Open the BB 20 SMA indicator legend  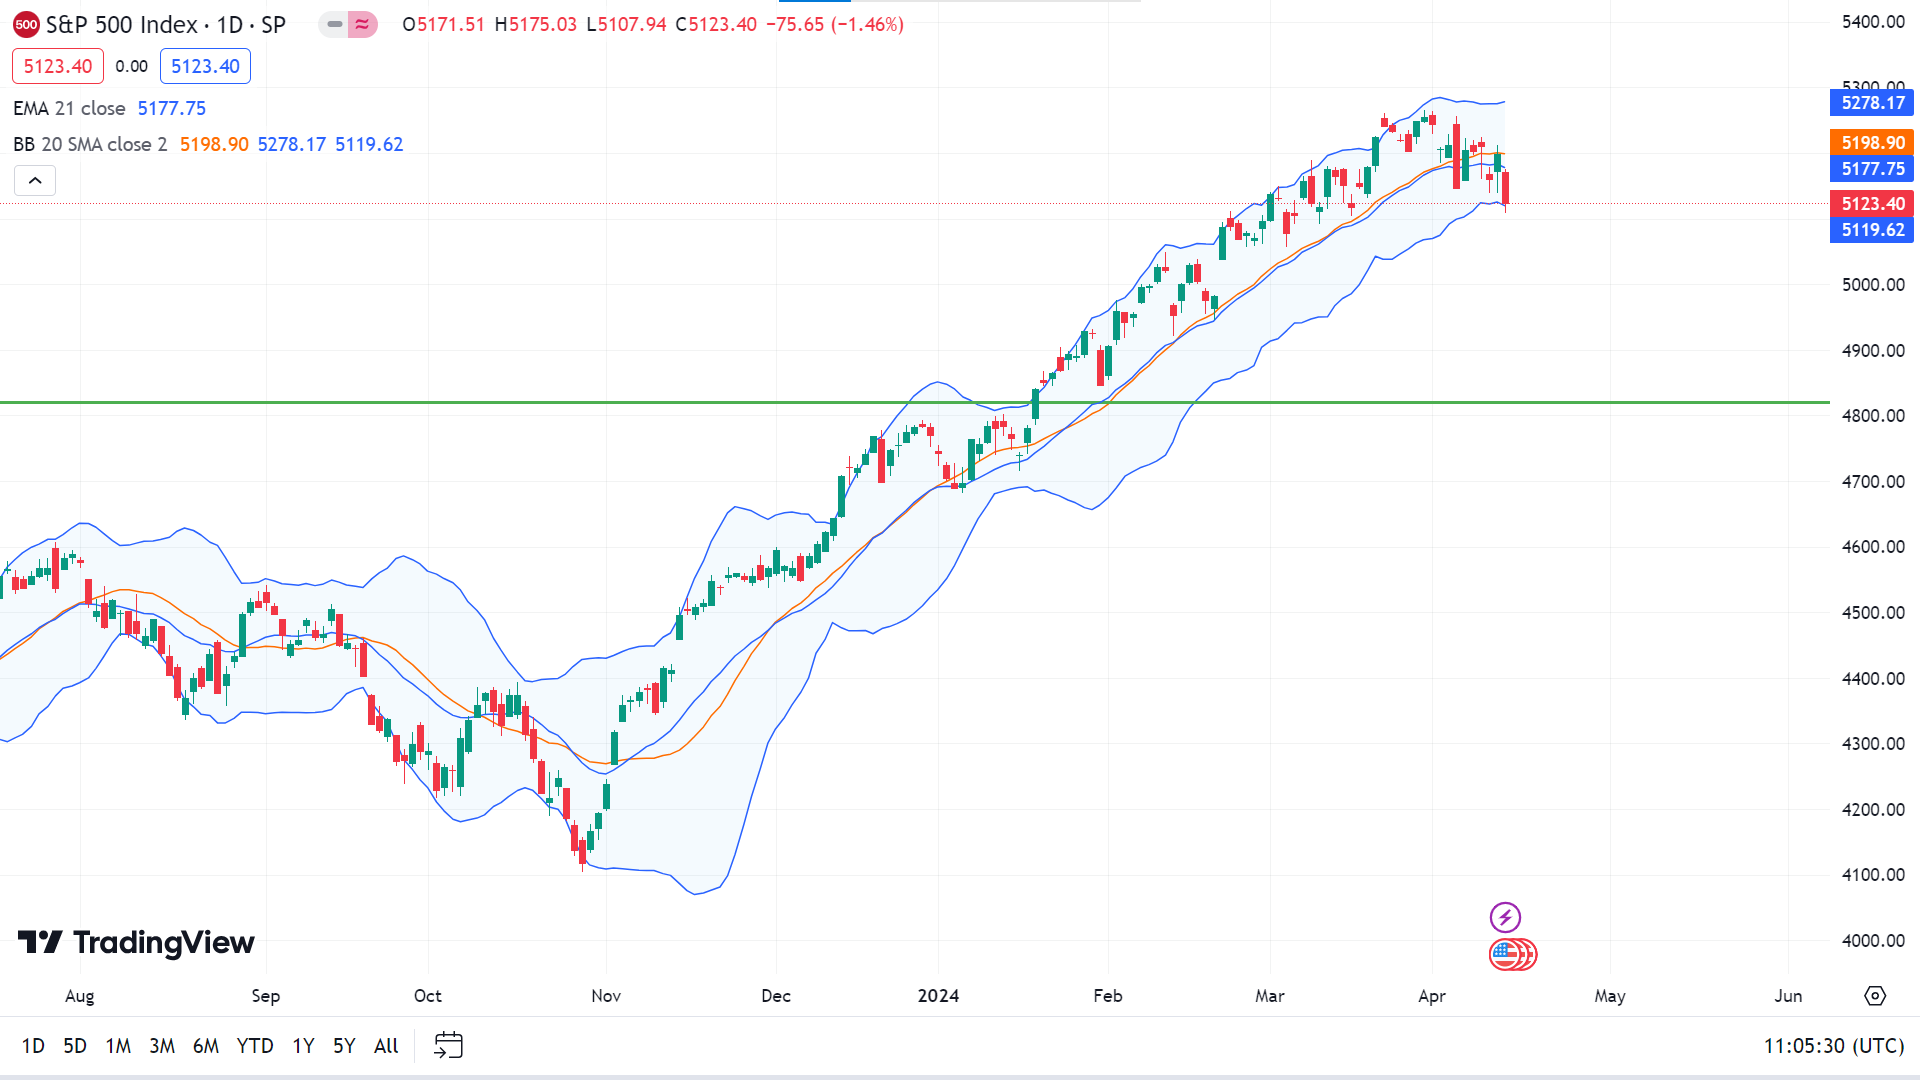tap(90, 144)
